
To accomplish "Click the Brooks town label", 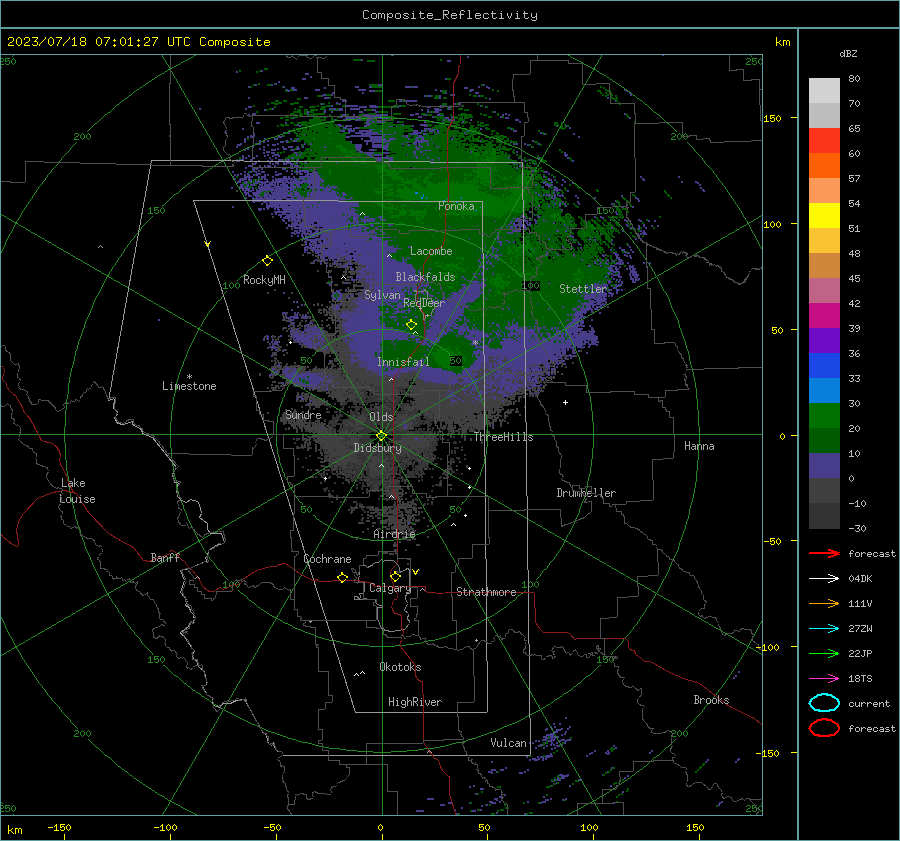I will 711,700.
